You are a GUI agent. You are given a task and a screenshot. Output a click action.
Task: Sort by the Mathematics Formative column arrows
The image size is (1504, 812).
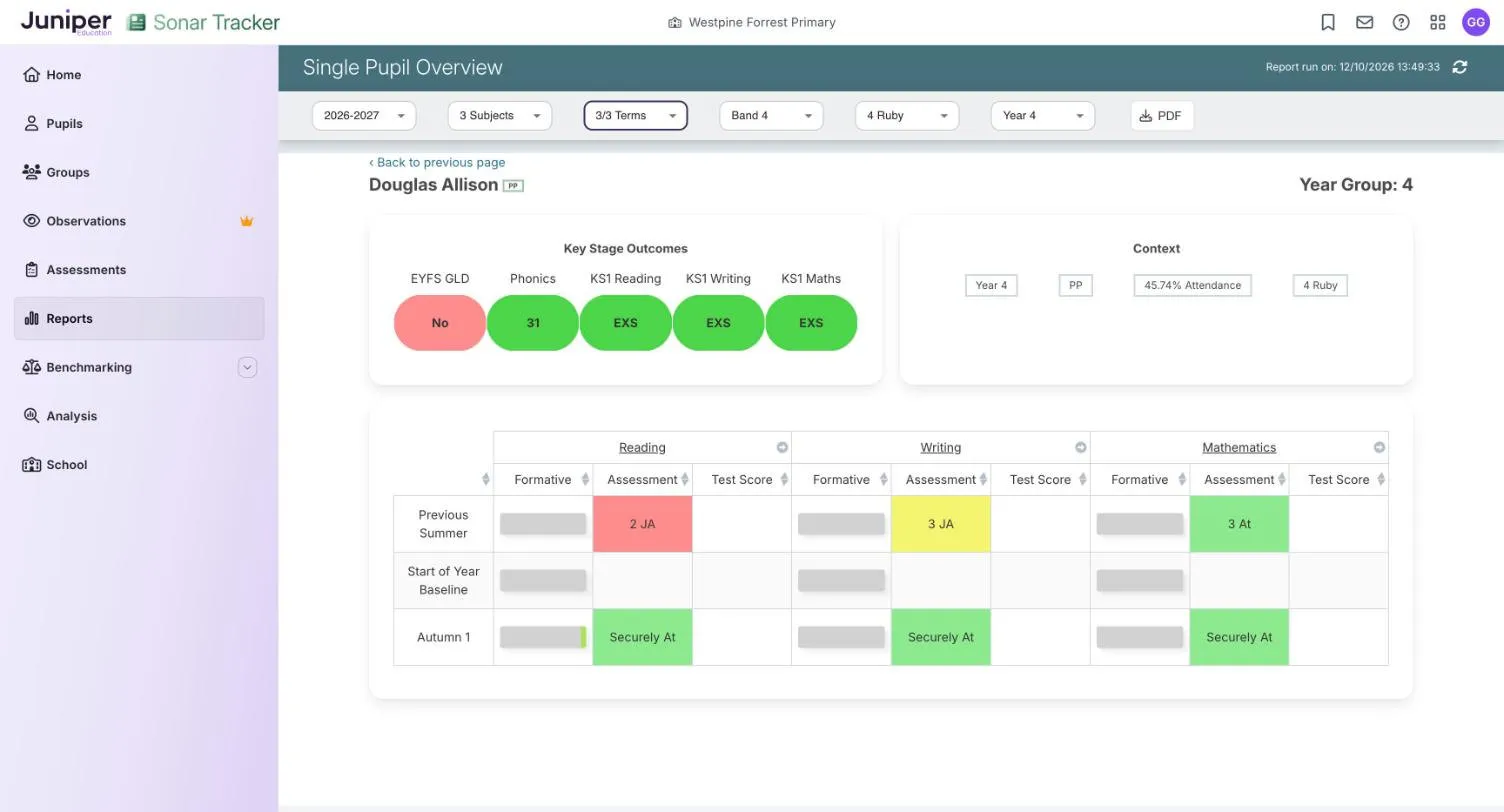coord(1182,480)
